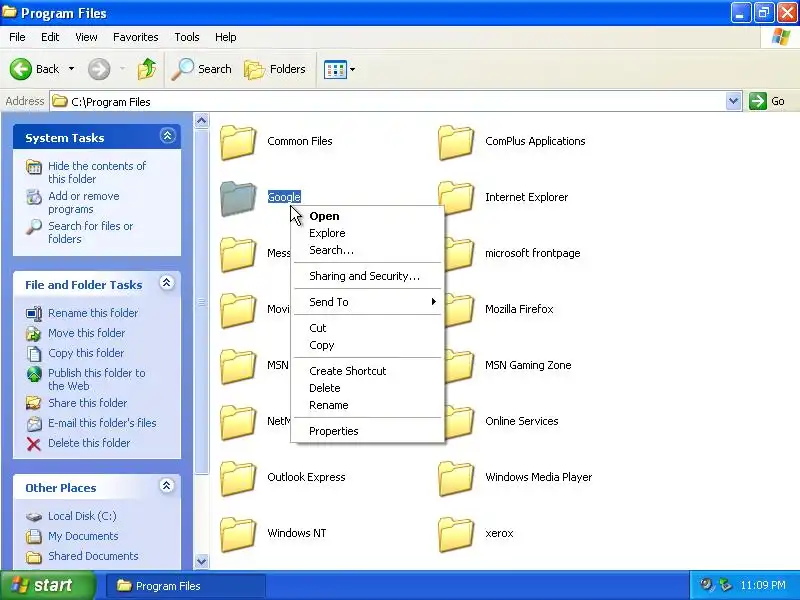Open the View menu
Screen dimensions: 800x600
point(86,37)
